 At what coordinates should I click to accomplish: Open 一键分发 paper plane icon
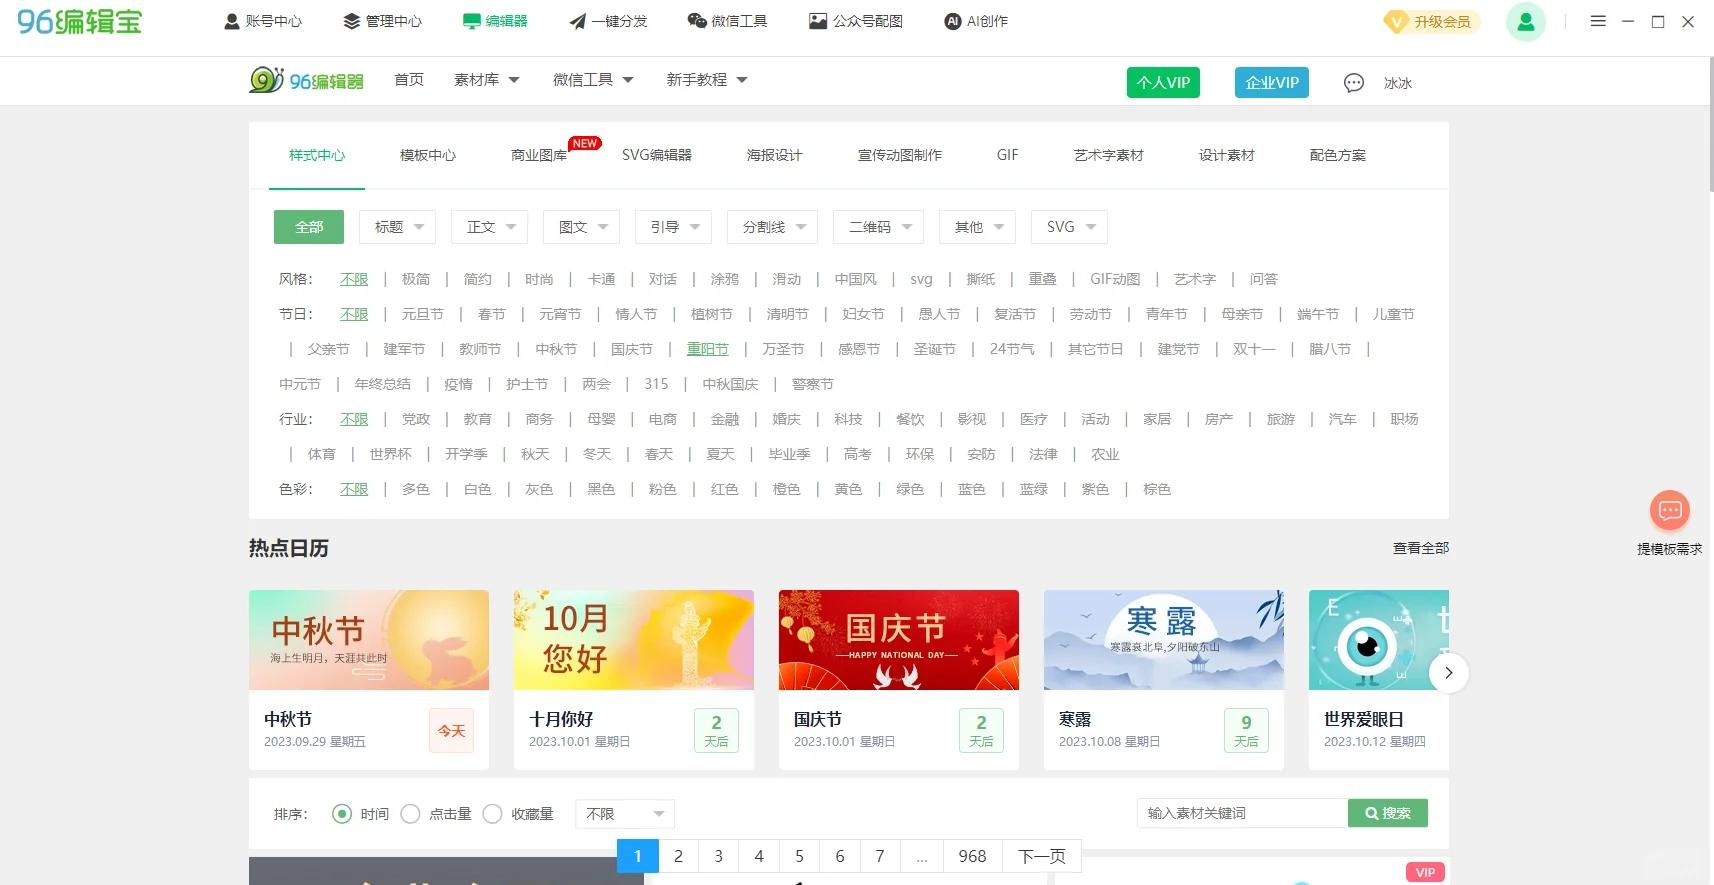pyautogui.click(x=577, y=21)
